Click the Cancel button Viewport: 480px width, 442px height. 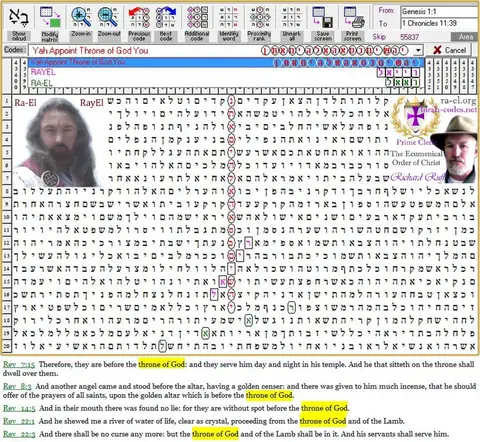click(x=449, y=50)
